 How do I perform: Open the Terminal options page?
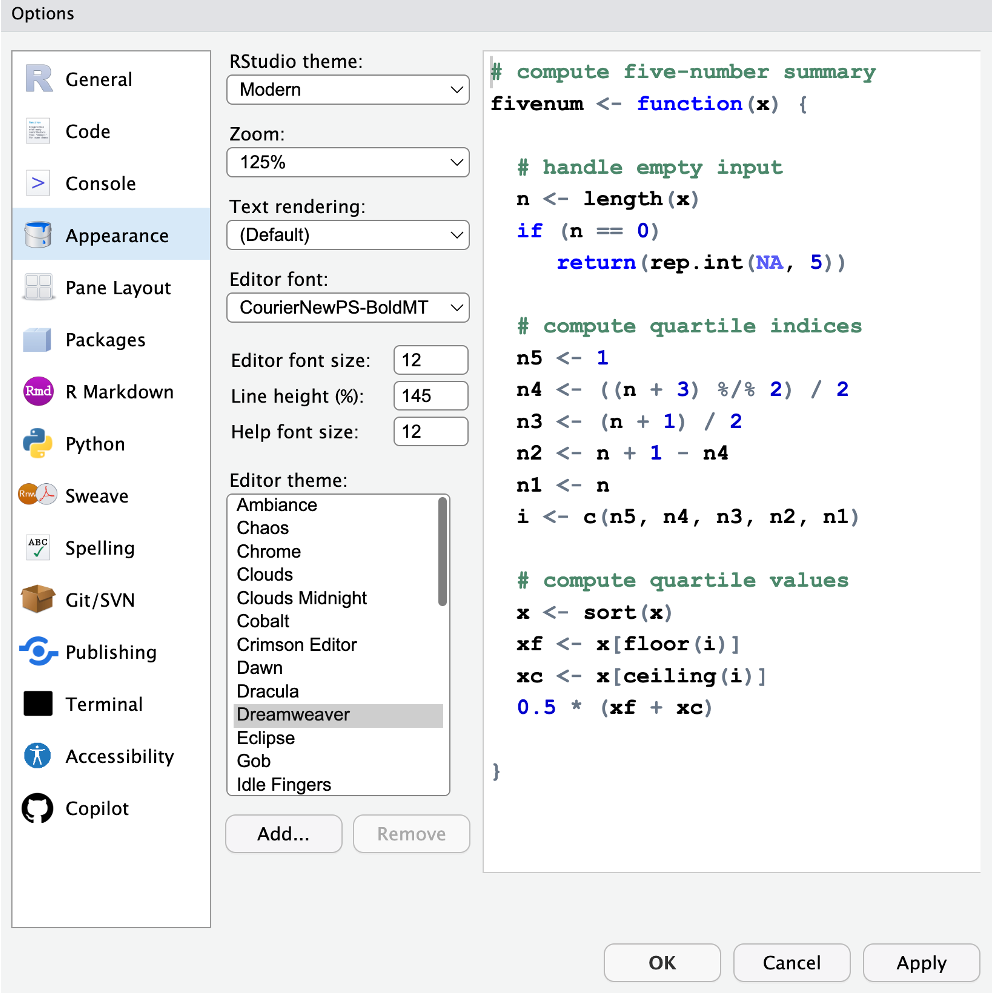111,704
